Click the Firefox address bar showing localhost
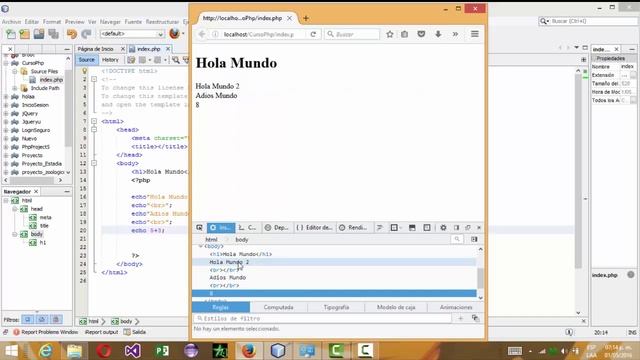Screen dimensions: 640x360 [x=260, y=34]
